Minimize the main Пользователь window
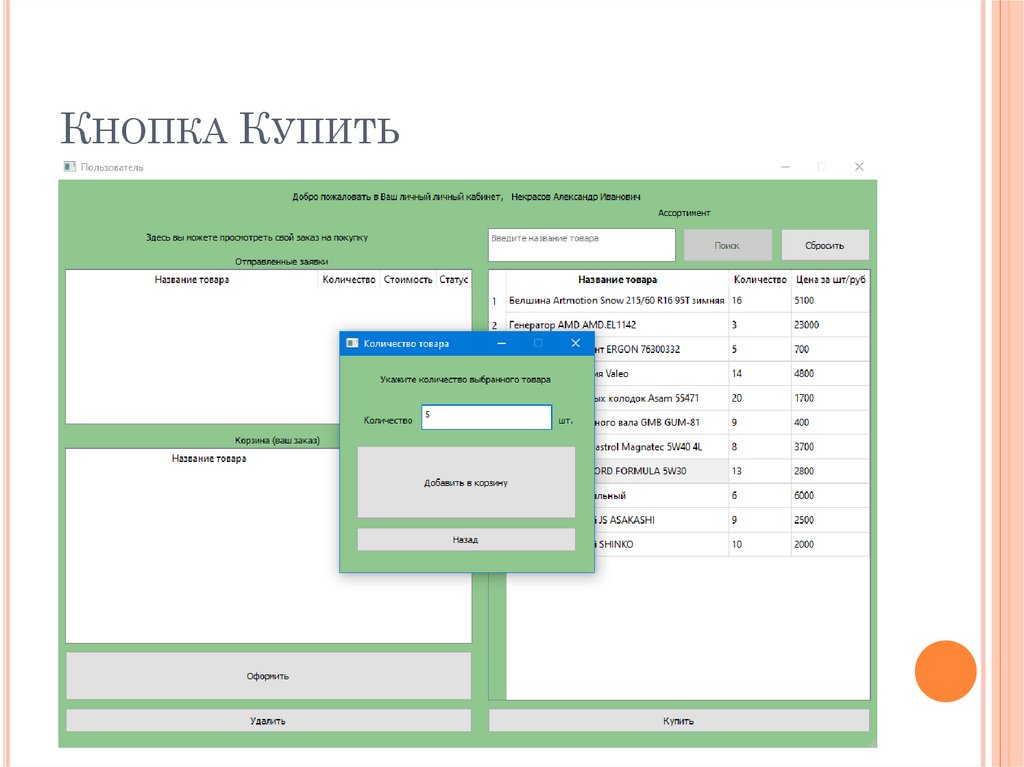The image size is (1024, 767). pos(785,167)
